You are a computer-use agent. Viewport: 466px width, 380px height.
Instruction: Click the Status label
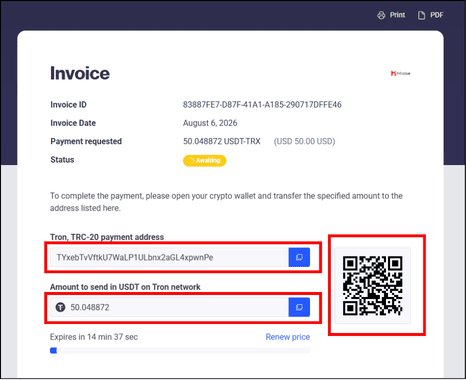pyautogui.click(x=62, y=160)
